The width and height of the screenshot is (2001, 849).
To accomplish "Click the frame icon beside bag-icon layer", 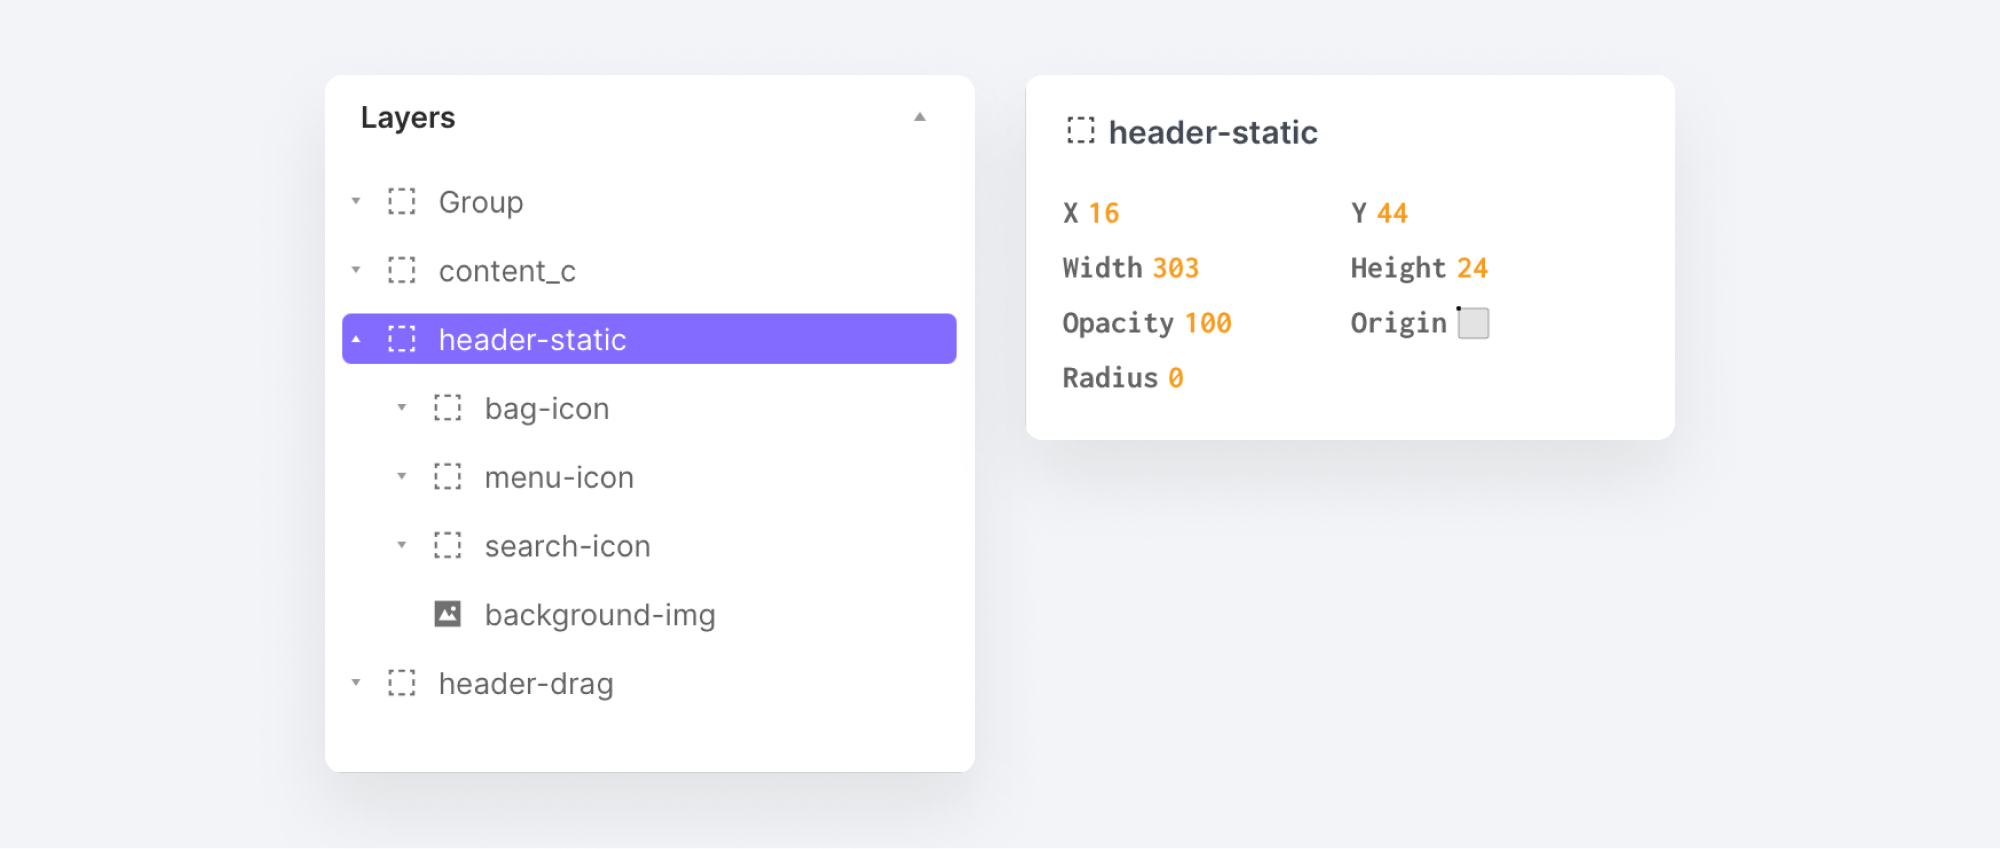I will click(447, 408).
